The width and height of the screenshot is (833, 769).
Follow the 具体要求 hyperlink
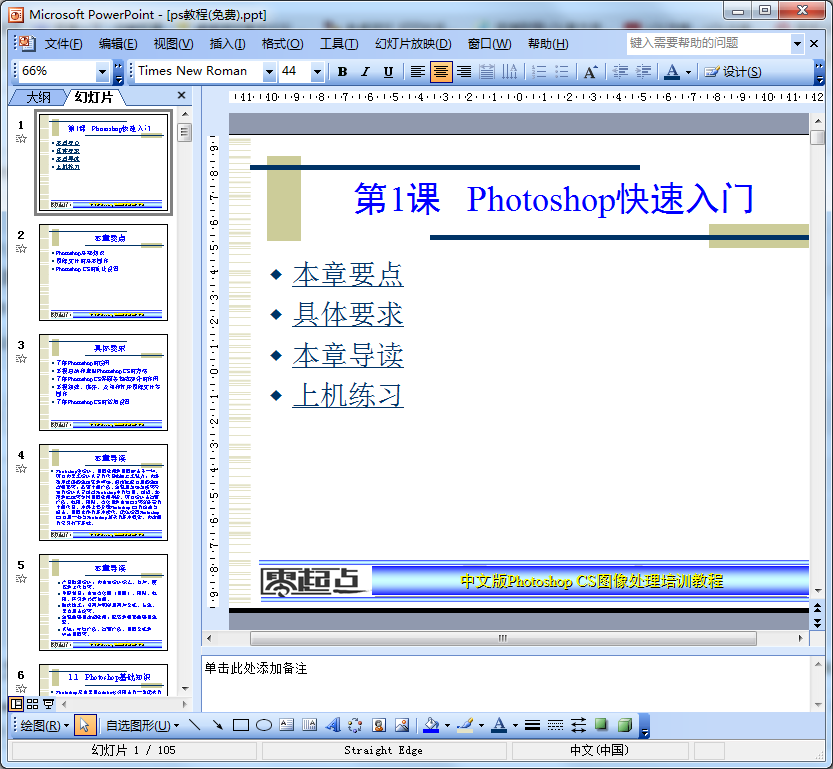pyautogui.click(x=348, y=314)
